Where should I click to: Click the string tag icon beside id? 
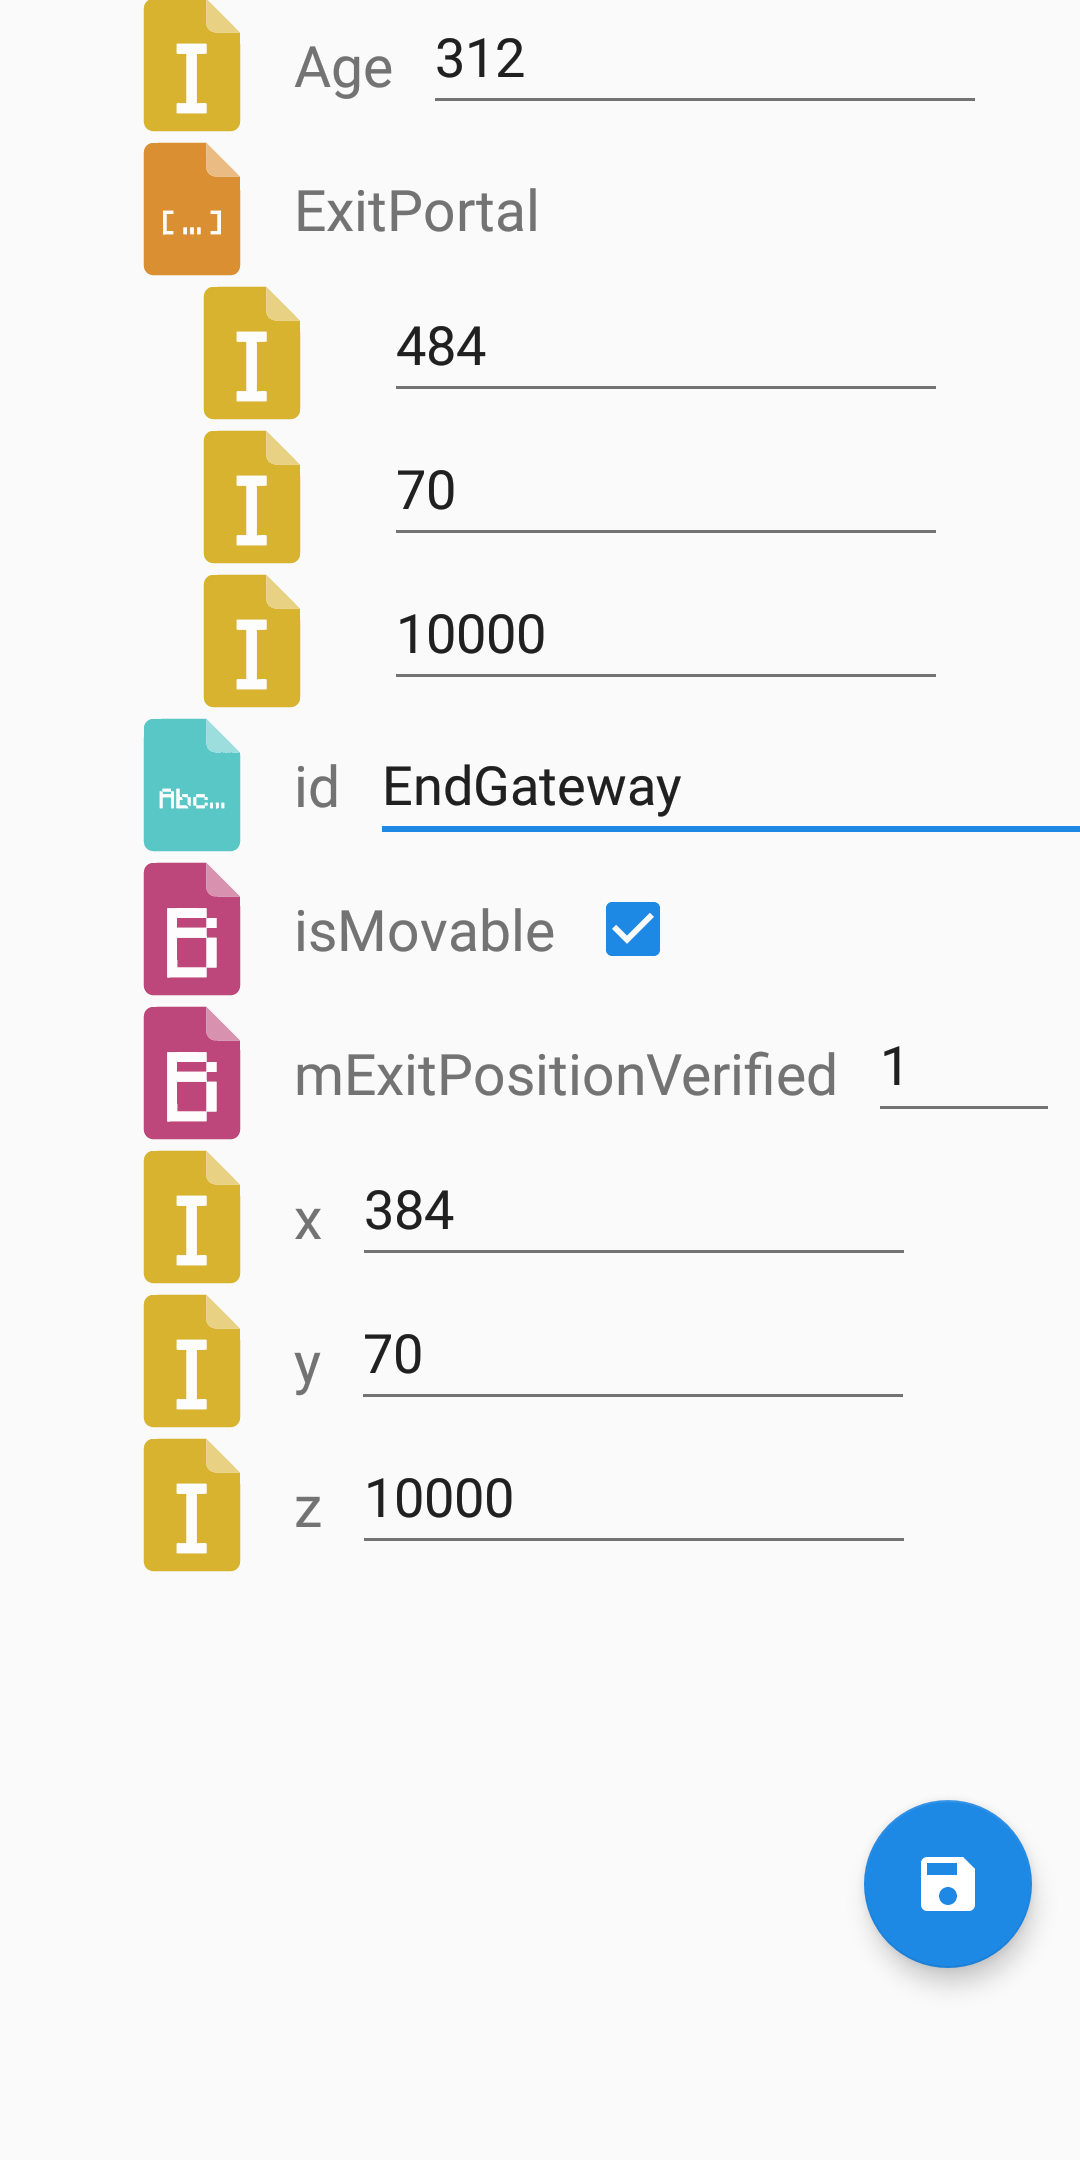click(192, 786)
